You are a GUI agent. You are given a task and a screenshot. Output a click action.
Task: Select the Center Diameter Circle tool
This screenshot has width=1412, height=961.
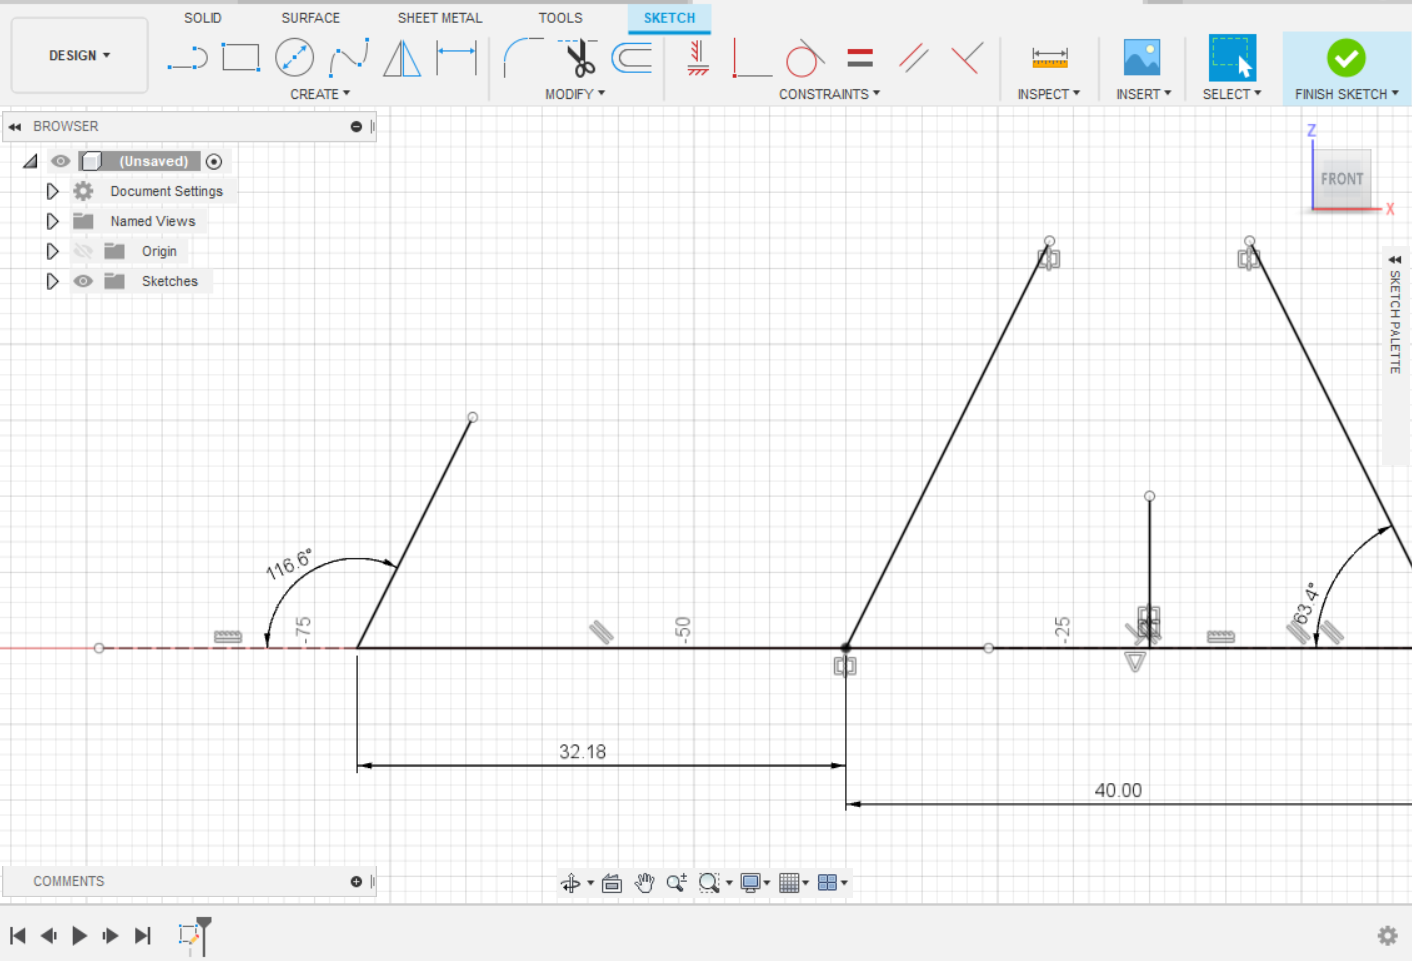(x=294, y=57)
